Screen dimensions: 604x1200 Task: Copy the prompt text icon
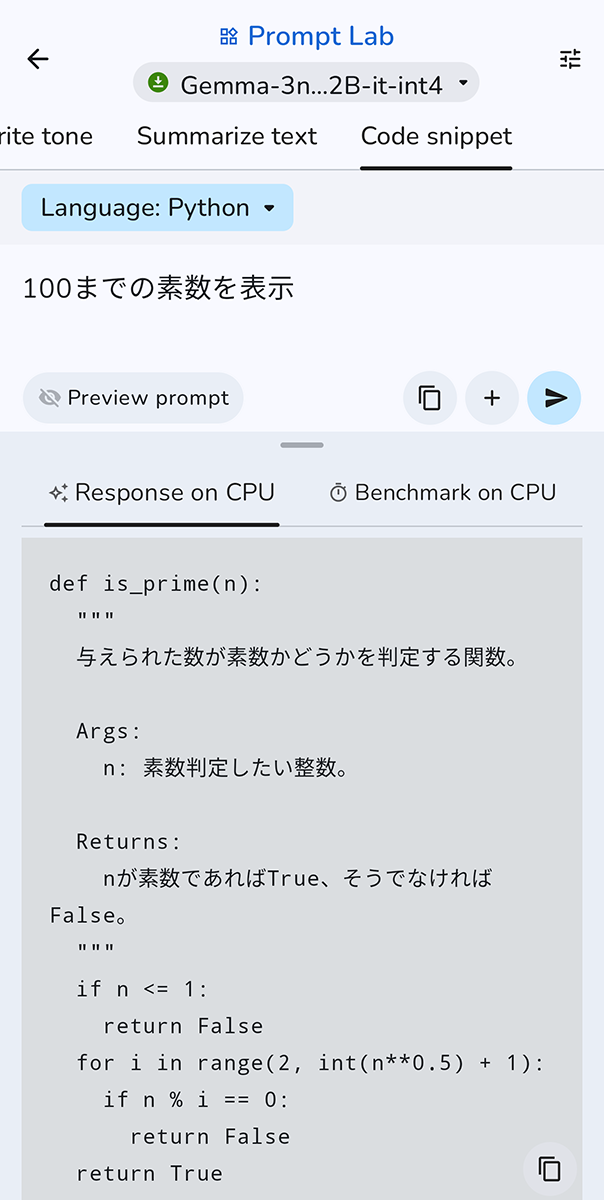pos(430,398)
